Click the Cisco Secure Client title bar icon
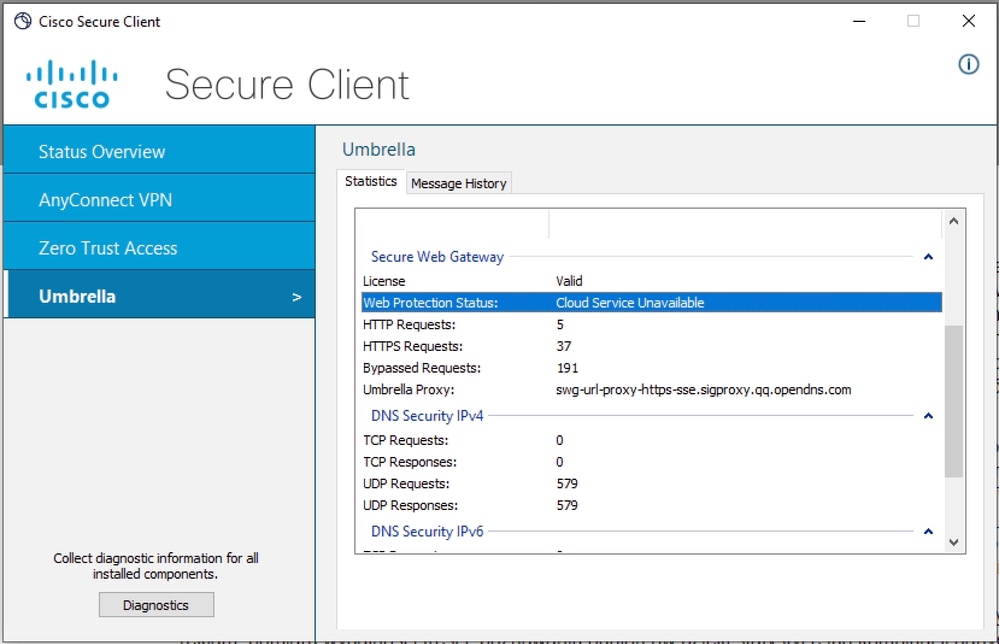The width and height of the screenshot is (999, 644). (23, 21)
